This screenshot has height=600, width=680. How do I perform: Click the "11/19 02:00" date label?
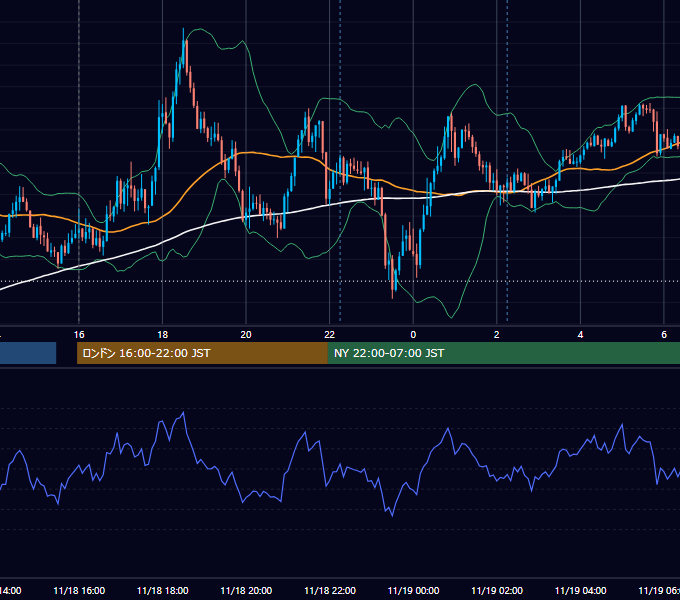[497, 591]
